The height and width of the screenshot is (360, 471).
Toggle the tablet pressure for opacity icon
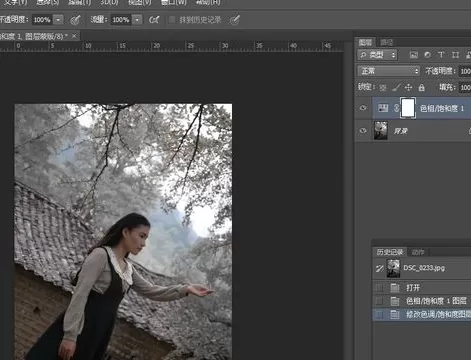coord(76,20)
